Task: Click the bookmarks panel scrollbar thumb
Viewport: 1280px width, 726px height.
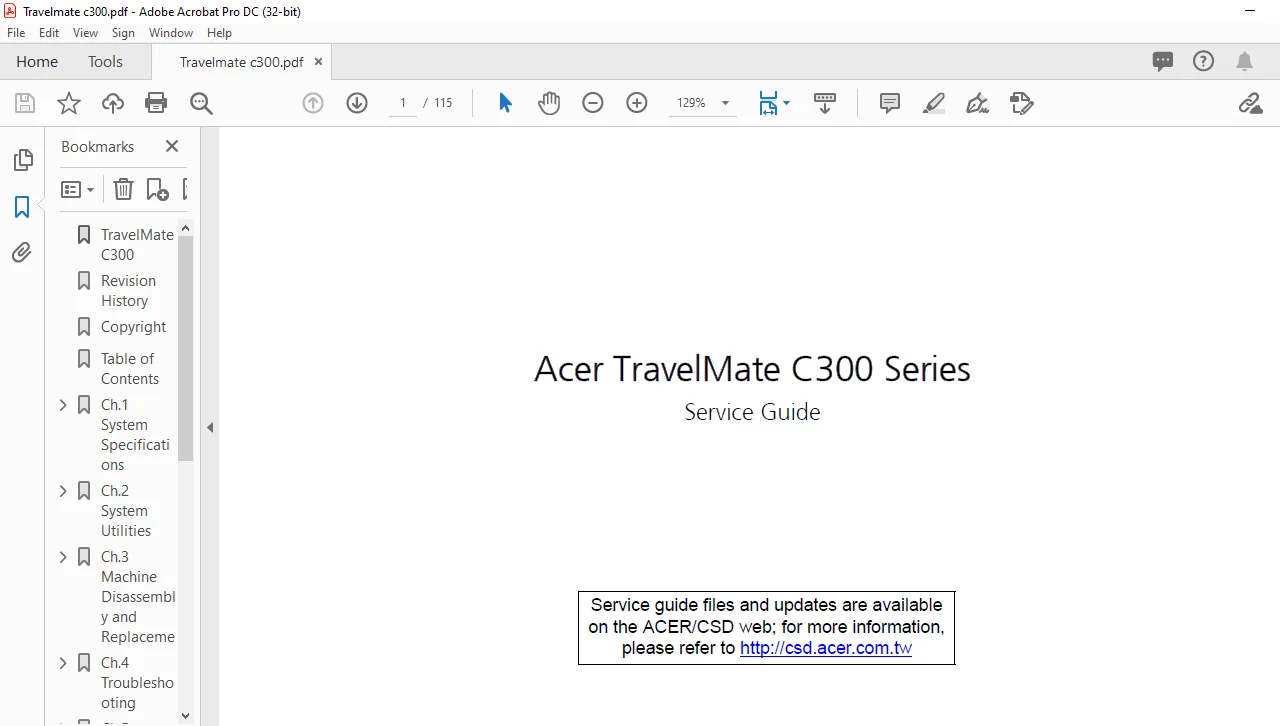Action: 185,348
